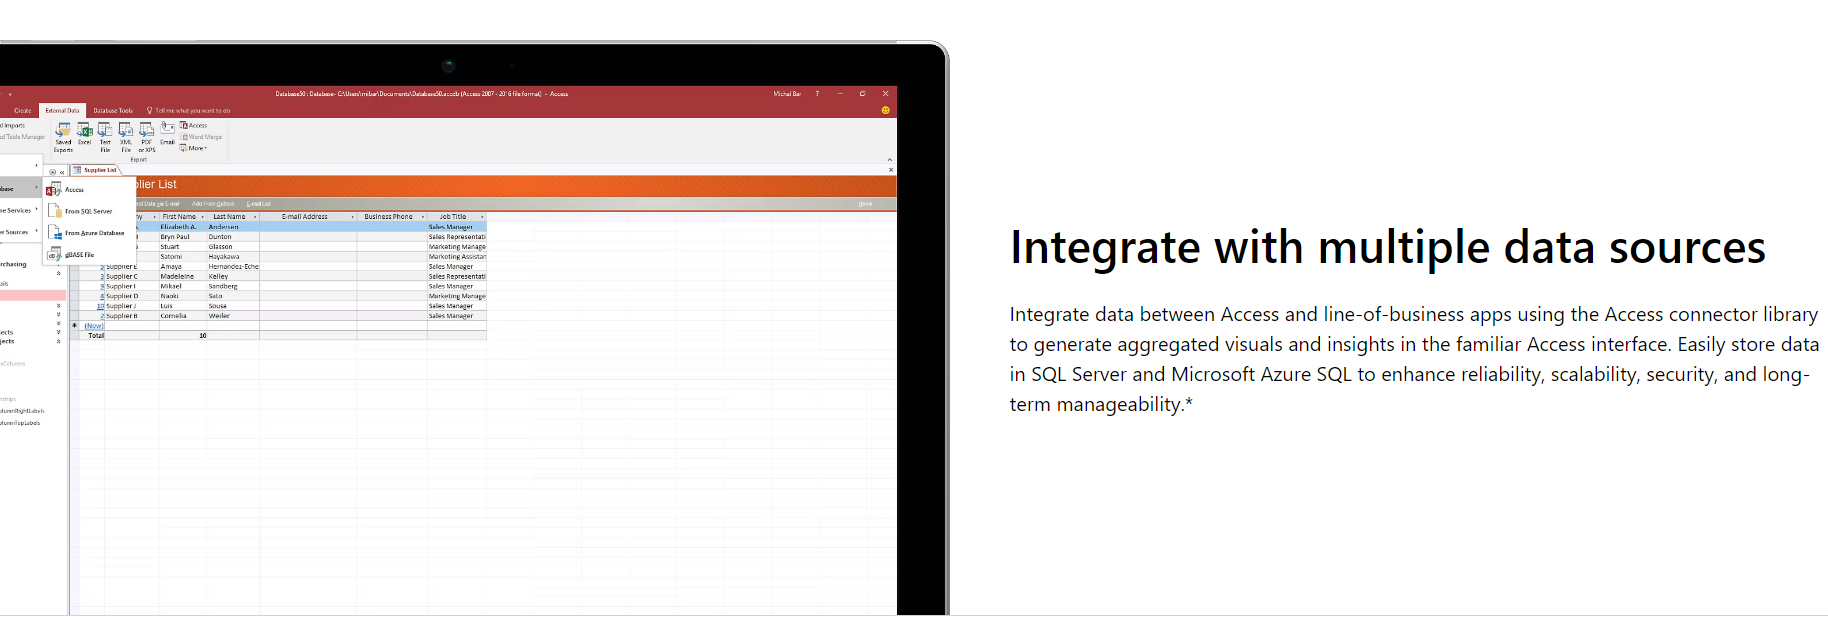Select From Azure Database in flyout

[x=88, y=233]
